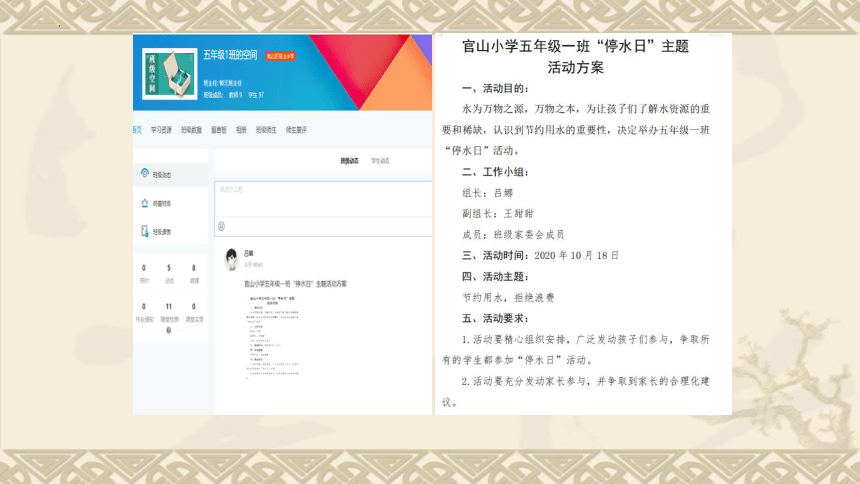Click the 班级课表 timetable sidebar icon
This screenshot has width=860, height=484.
[x=145, y=231]
